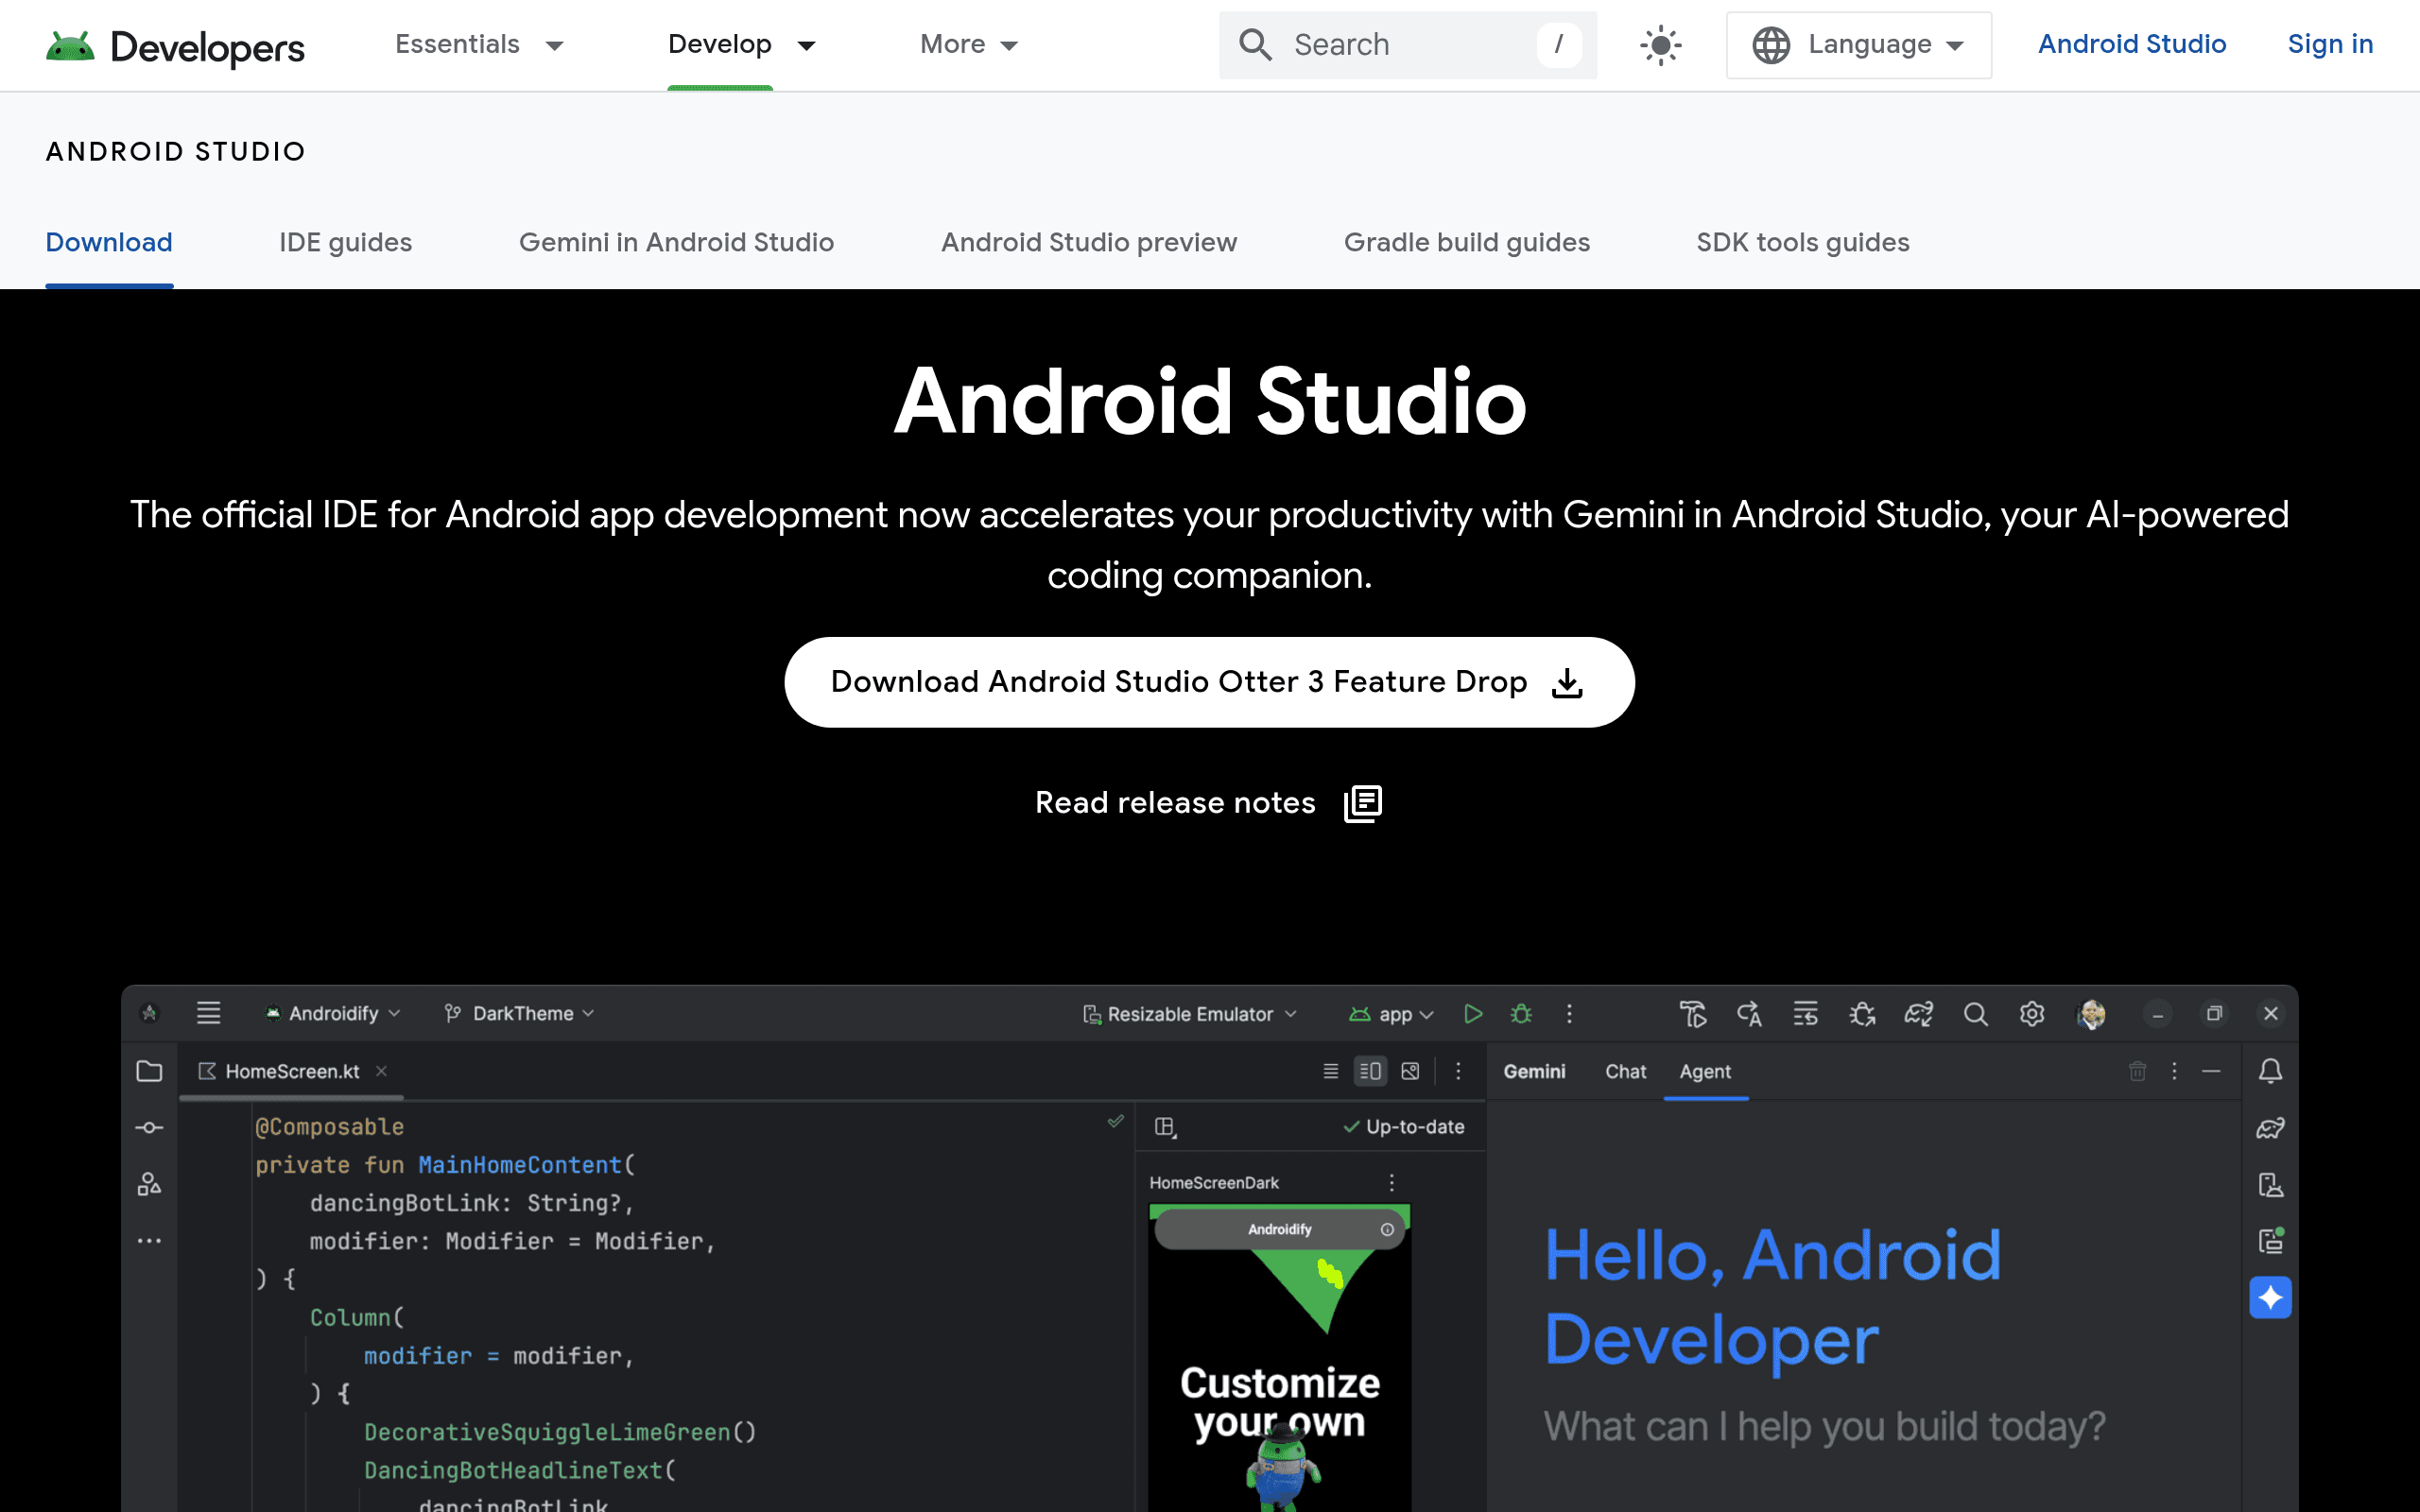Click the Search input field
This screenshot has height=1512, width=2420.
pos(1407,45)
